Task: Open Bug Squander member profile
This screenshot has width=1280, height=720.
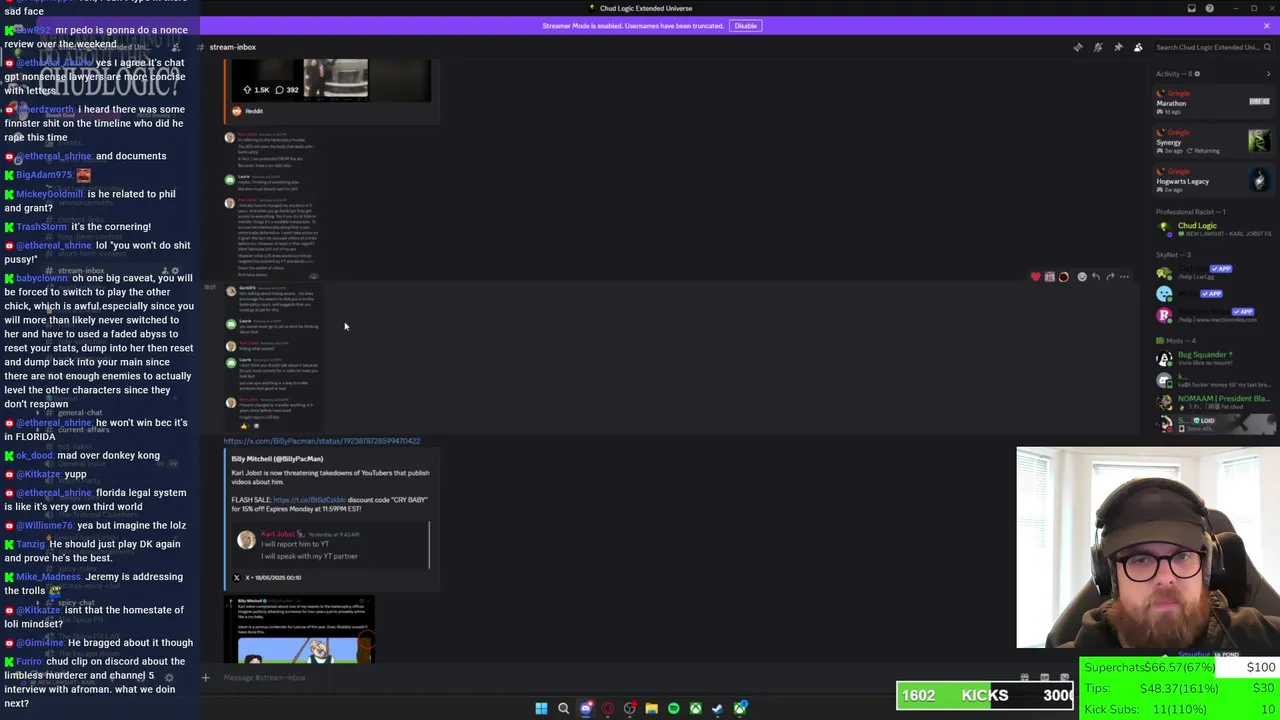Action: (1214, 359)
